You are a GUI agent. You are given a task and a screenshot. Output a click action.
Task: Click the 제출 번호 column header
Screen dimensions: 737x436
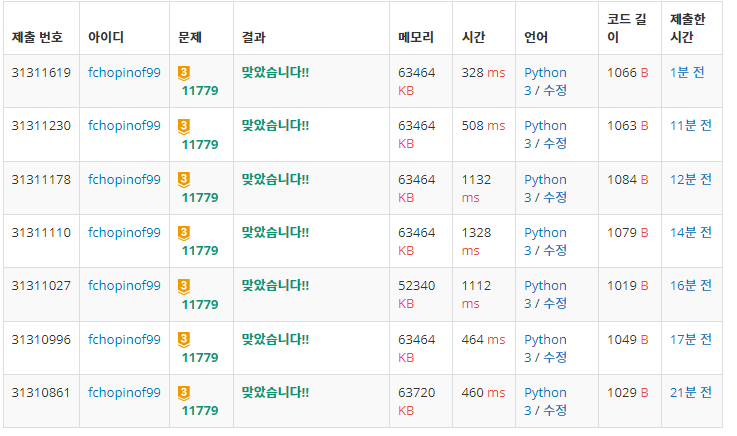[37, 37]
